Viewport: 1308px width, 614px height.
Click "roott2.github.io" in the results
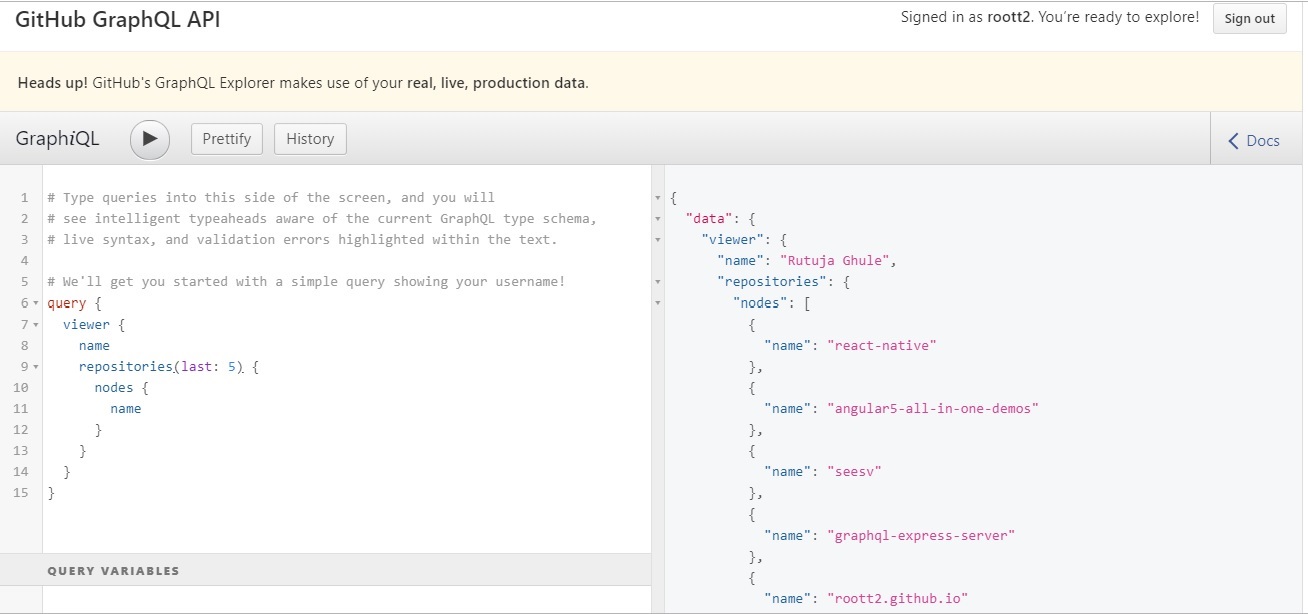pos(900,598)
